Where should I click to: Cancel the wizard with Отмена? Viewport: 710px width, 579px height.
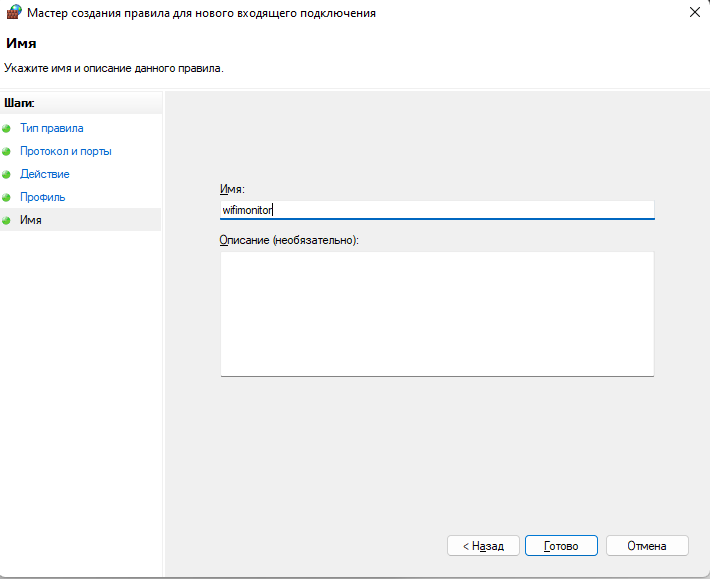[x=647, y=546]
